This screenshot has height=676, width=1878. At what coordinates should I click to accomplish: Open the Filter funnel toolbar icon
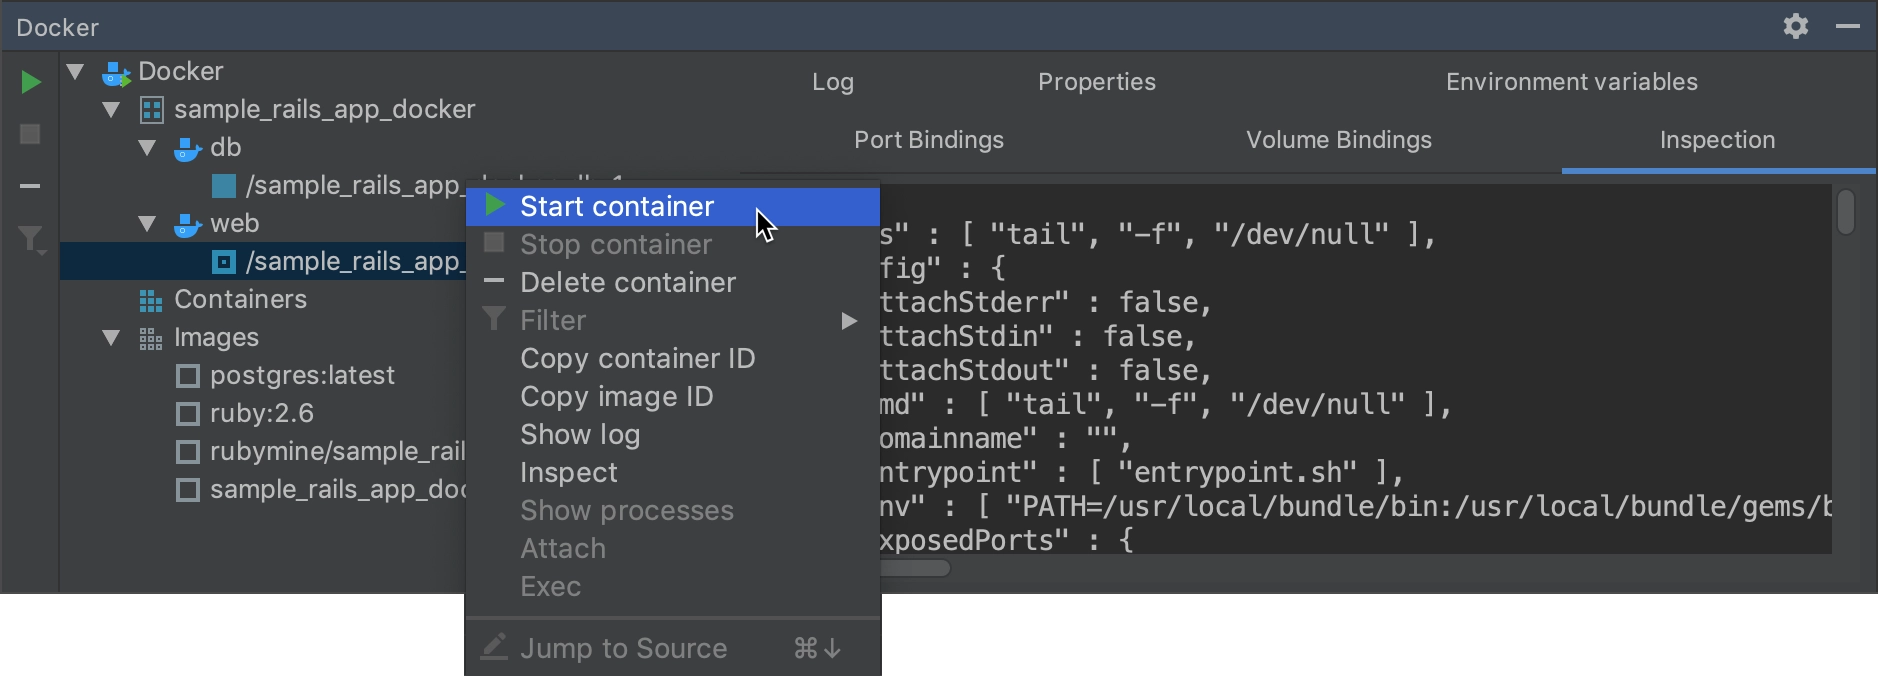[31, 240]
